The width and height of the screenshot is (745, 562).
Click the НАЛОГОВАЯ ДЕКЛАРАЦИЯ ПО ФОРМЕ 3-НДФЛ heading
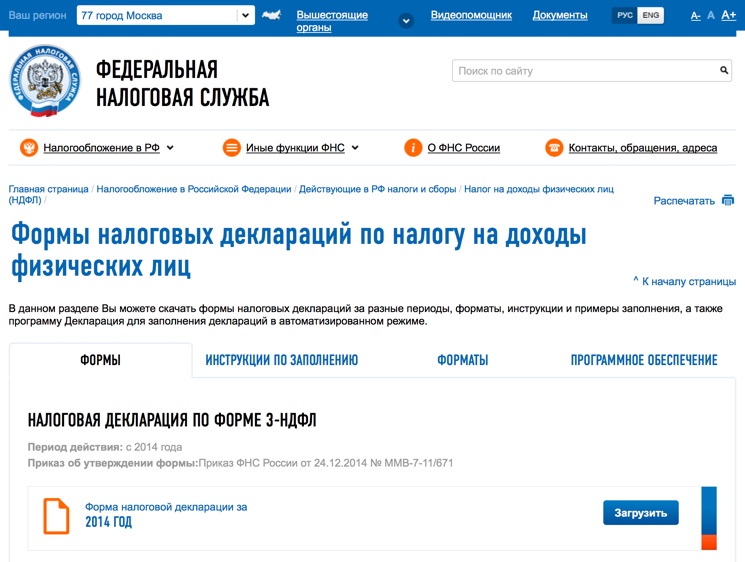point(172,420)
